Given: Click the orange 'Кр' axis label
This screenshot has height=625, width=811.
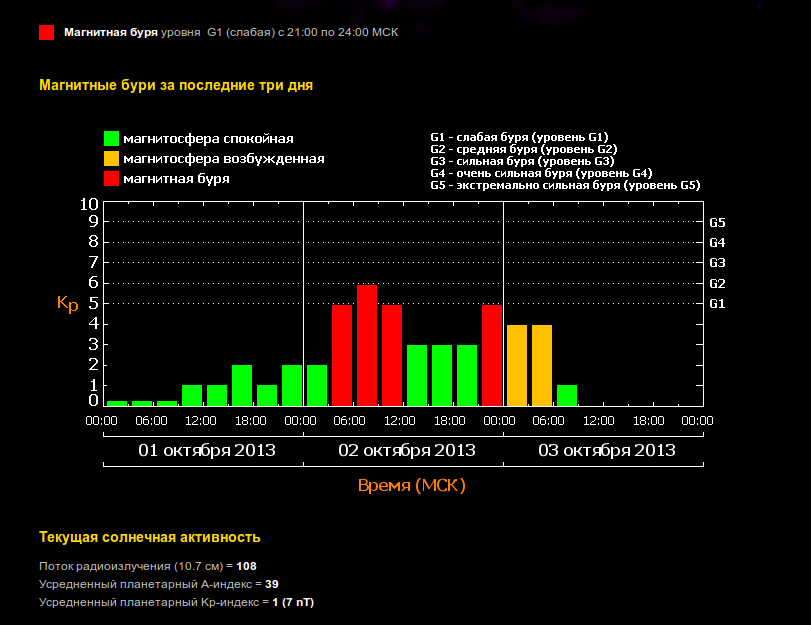Looking at the screenshot, I should coord(67,303).
